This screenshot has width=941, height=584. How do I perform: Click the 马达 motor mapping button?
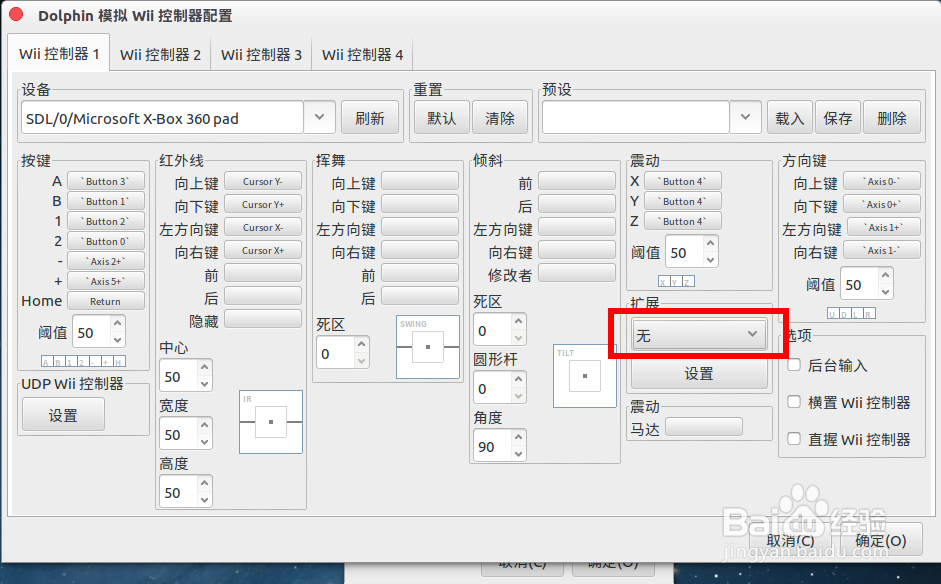704,427
